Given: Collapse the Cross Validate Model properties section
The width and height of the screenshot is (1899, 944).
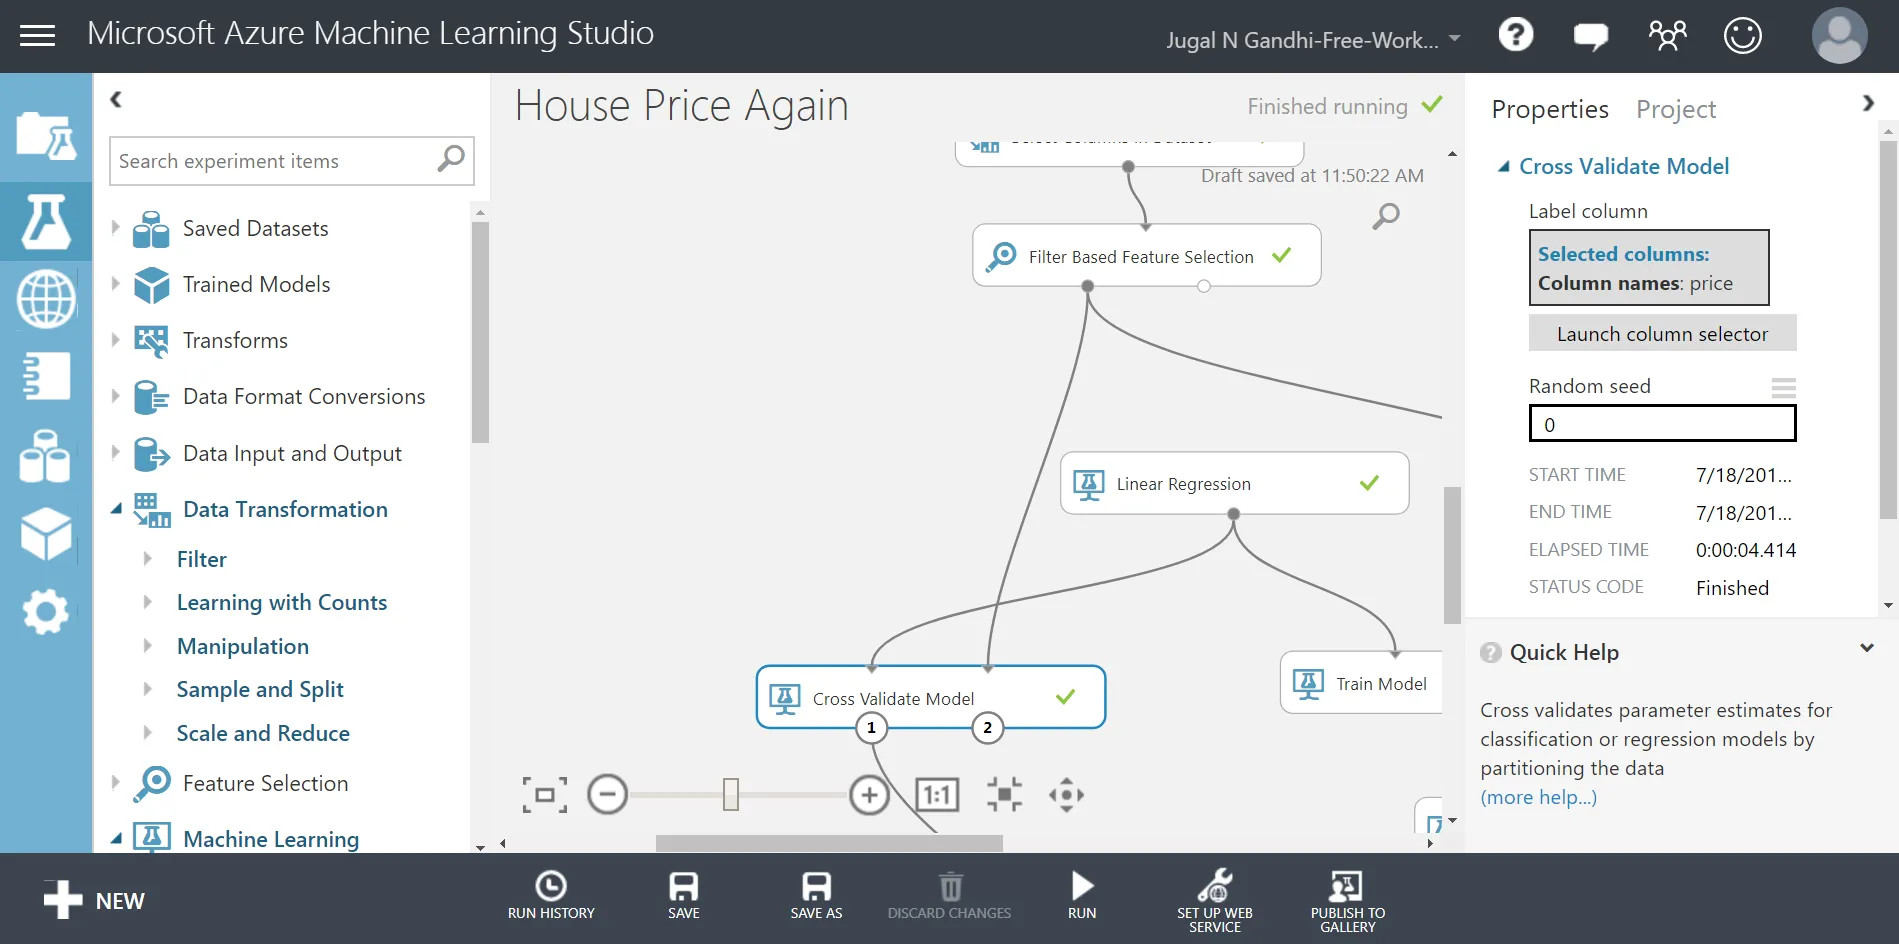Looking at the screenshot, I should pyautogui.click(x=1503, y=167).
